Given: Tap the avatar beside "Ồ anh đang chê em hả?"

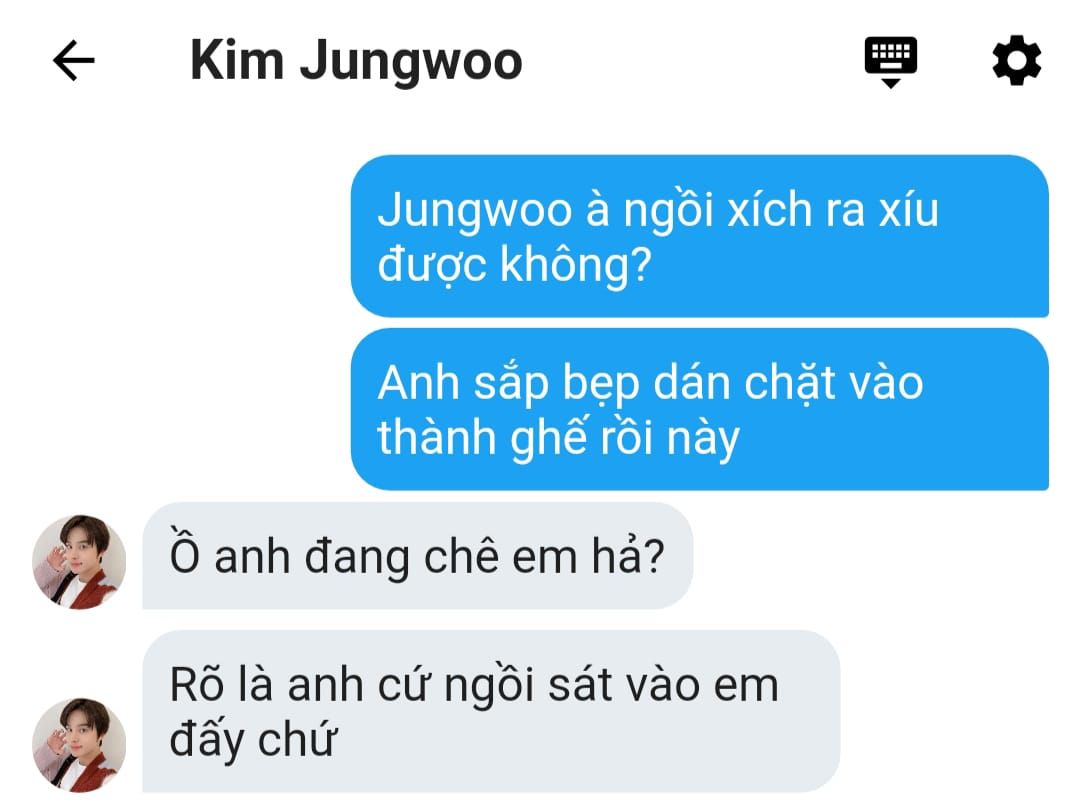Looking at the screenshot, I should [x=79, y=561].
